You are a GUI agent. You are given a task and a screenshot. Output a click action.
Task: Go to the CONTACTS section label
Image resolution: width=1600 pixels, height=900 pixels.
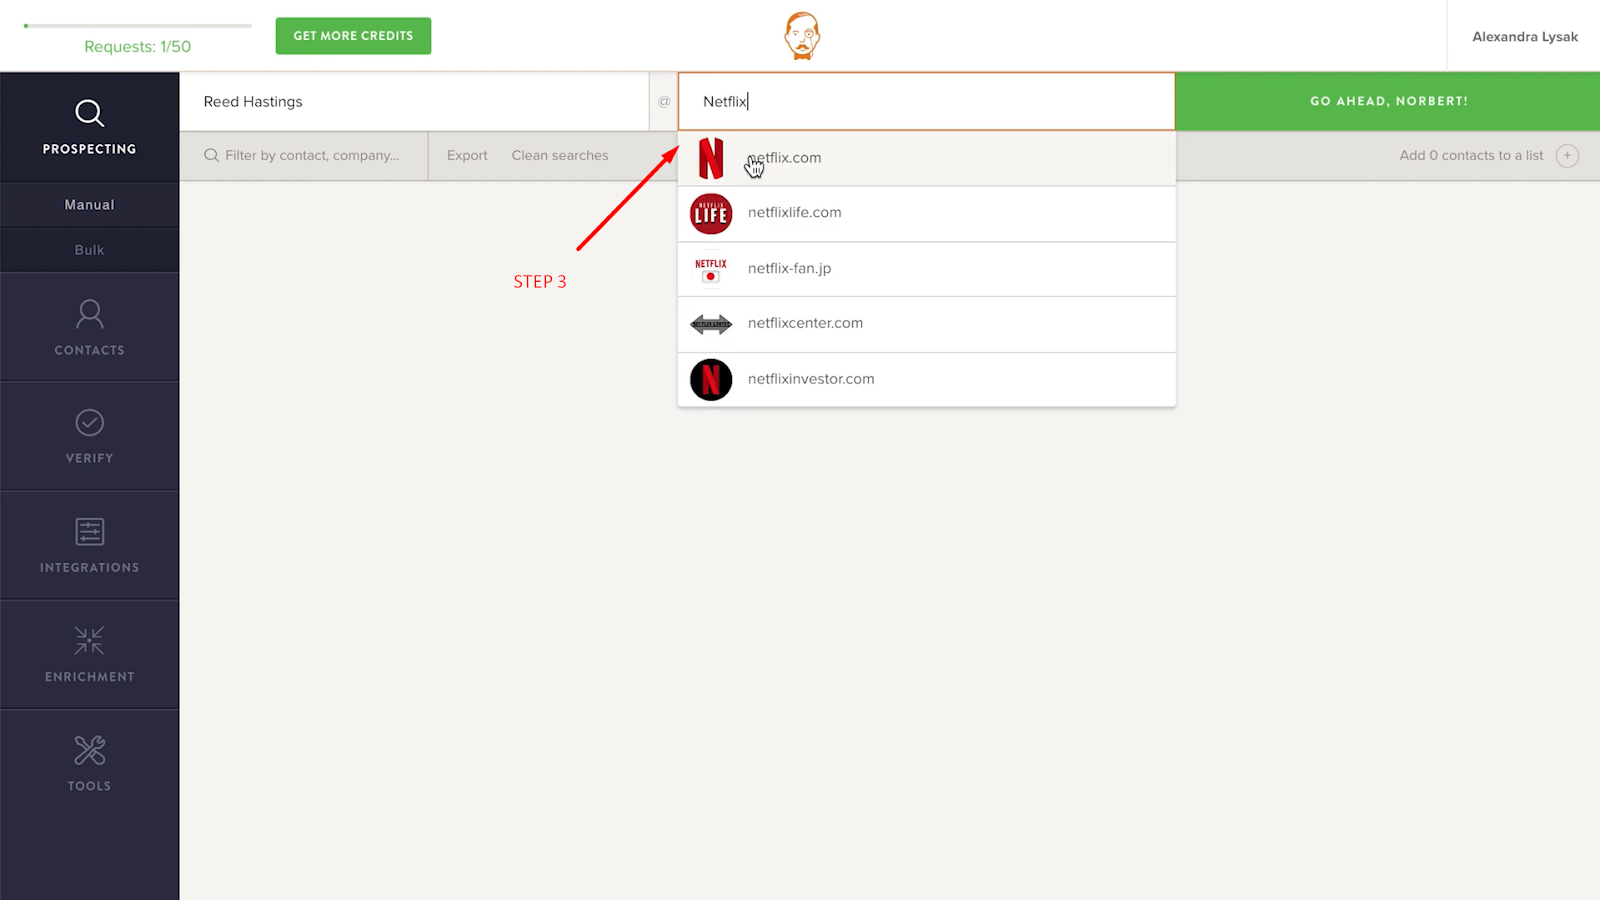point(89,350)
